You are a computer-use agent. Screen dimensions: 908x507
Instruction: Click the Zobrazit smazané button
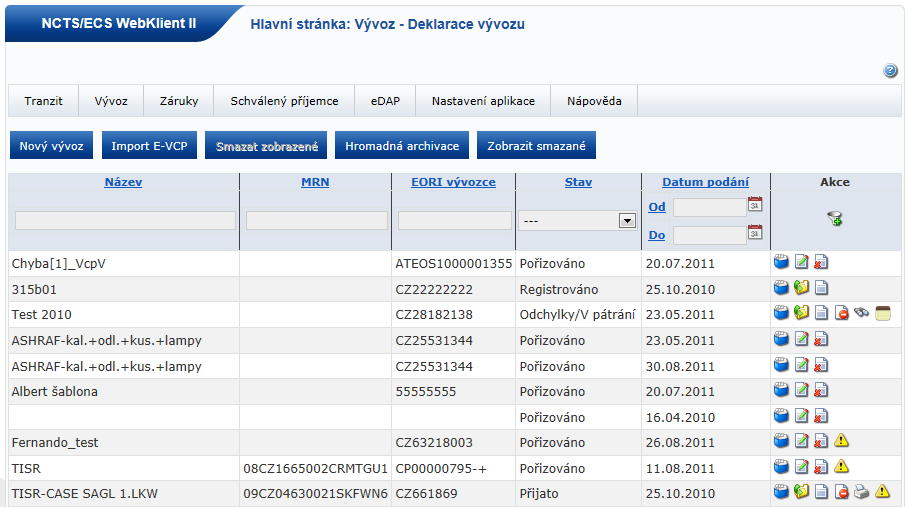(536, 146)
